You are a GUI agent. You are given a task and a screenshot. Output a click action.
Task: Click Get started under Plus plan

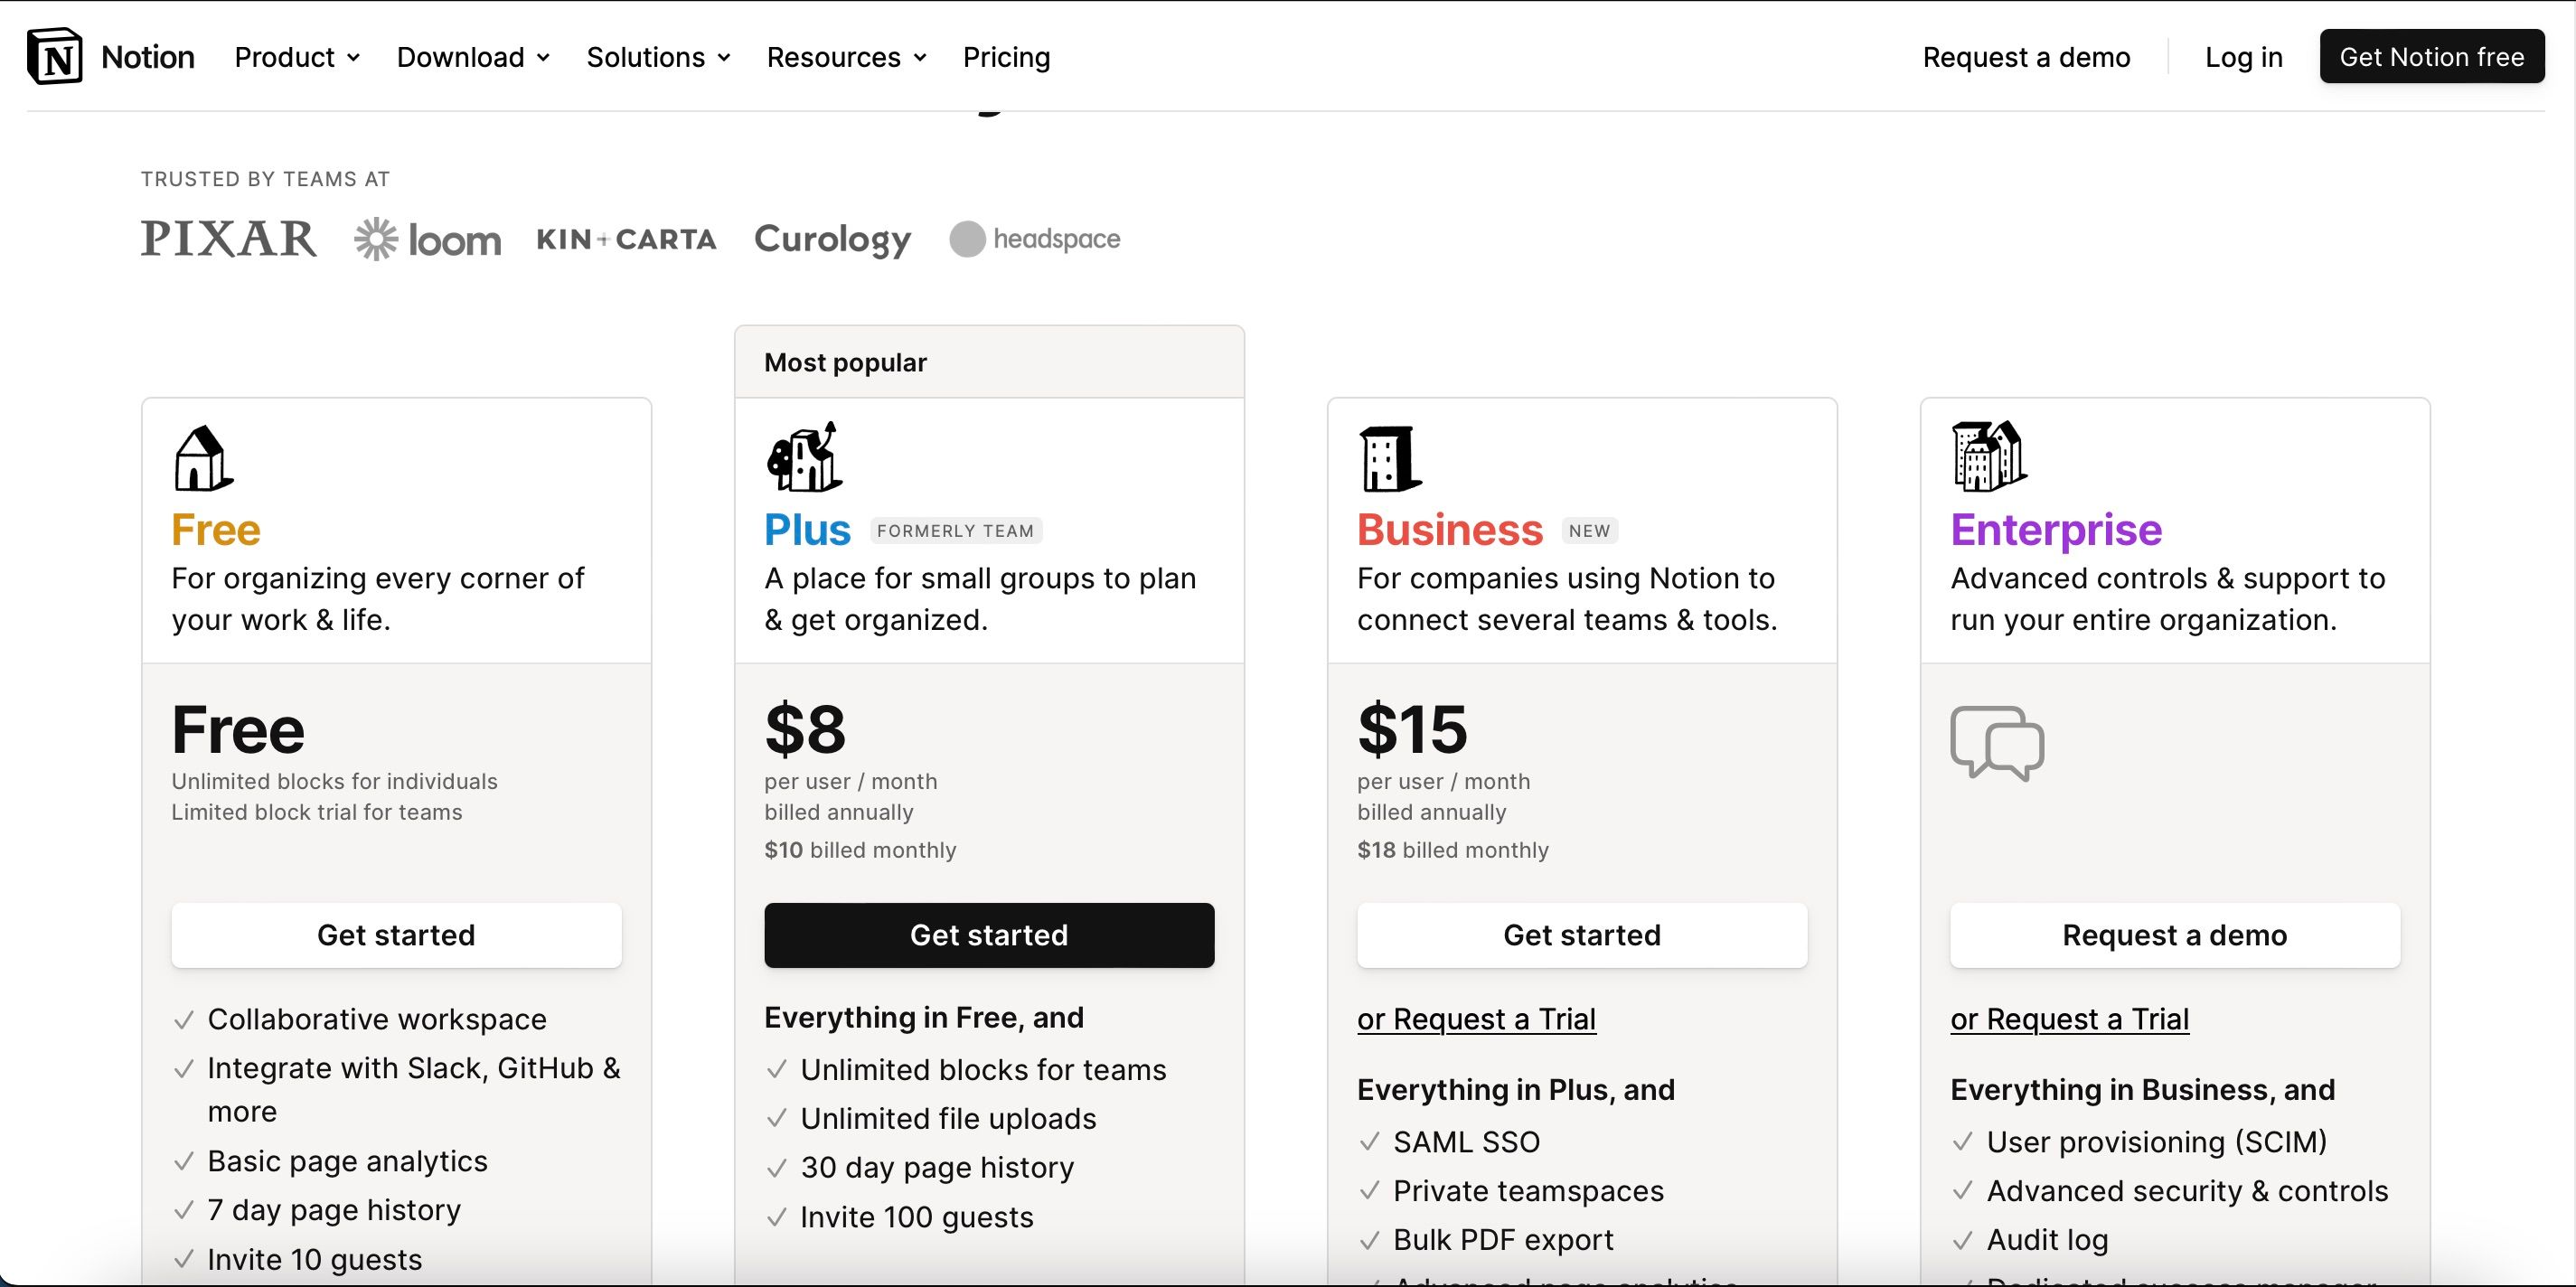pos(989,935)
